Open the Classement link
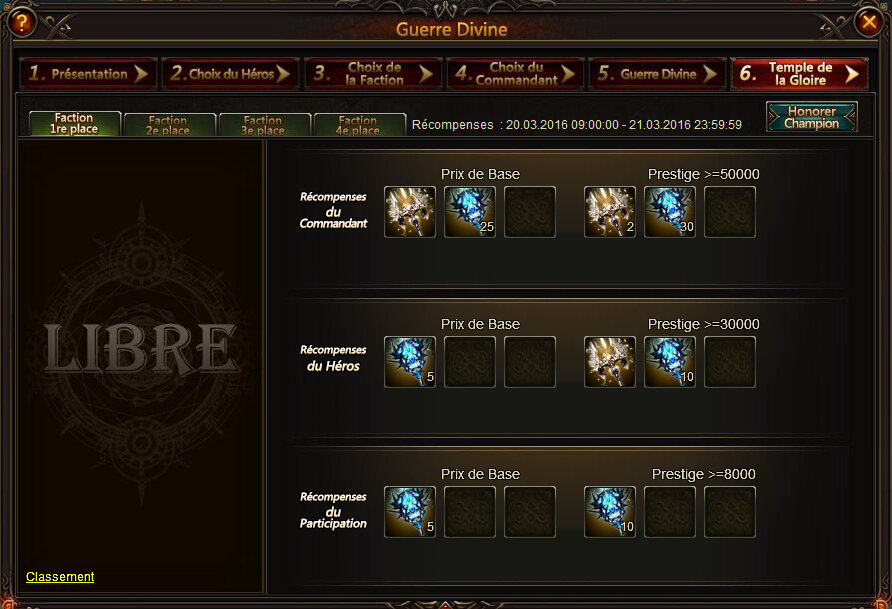The height and width of the screenshot is (609, 892). (x=60, y=577)
